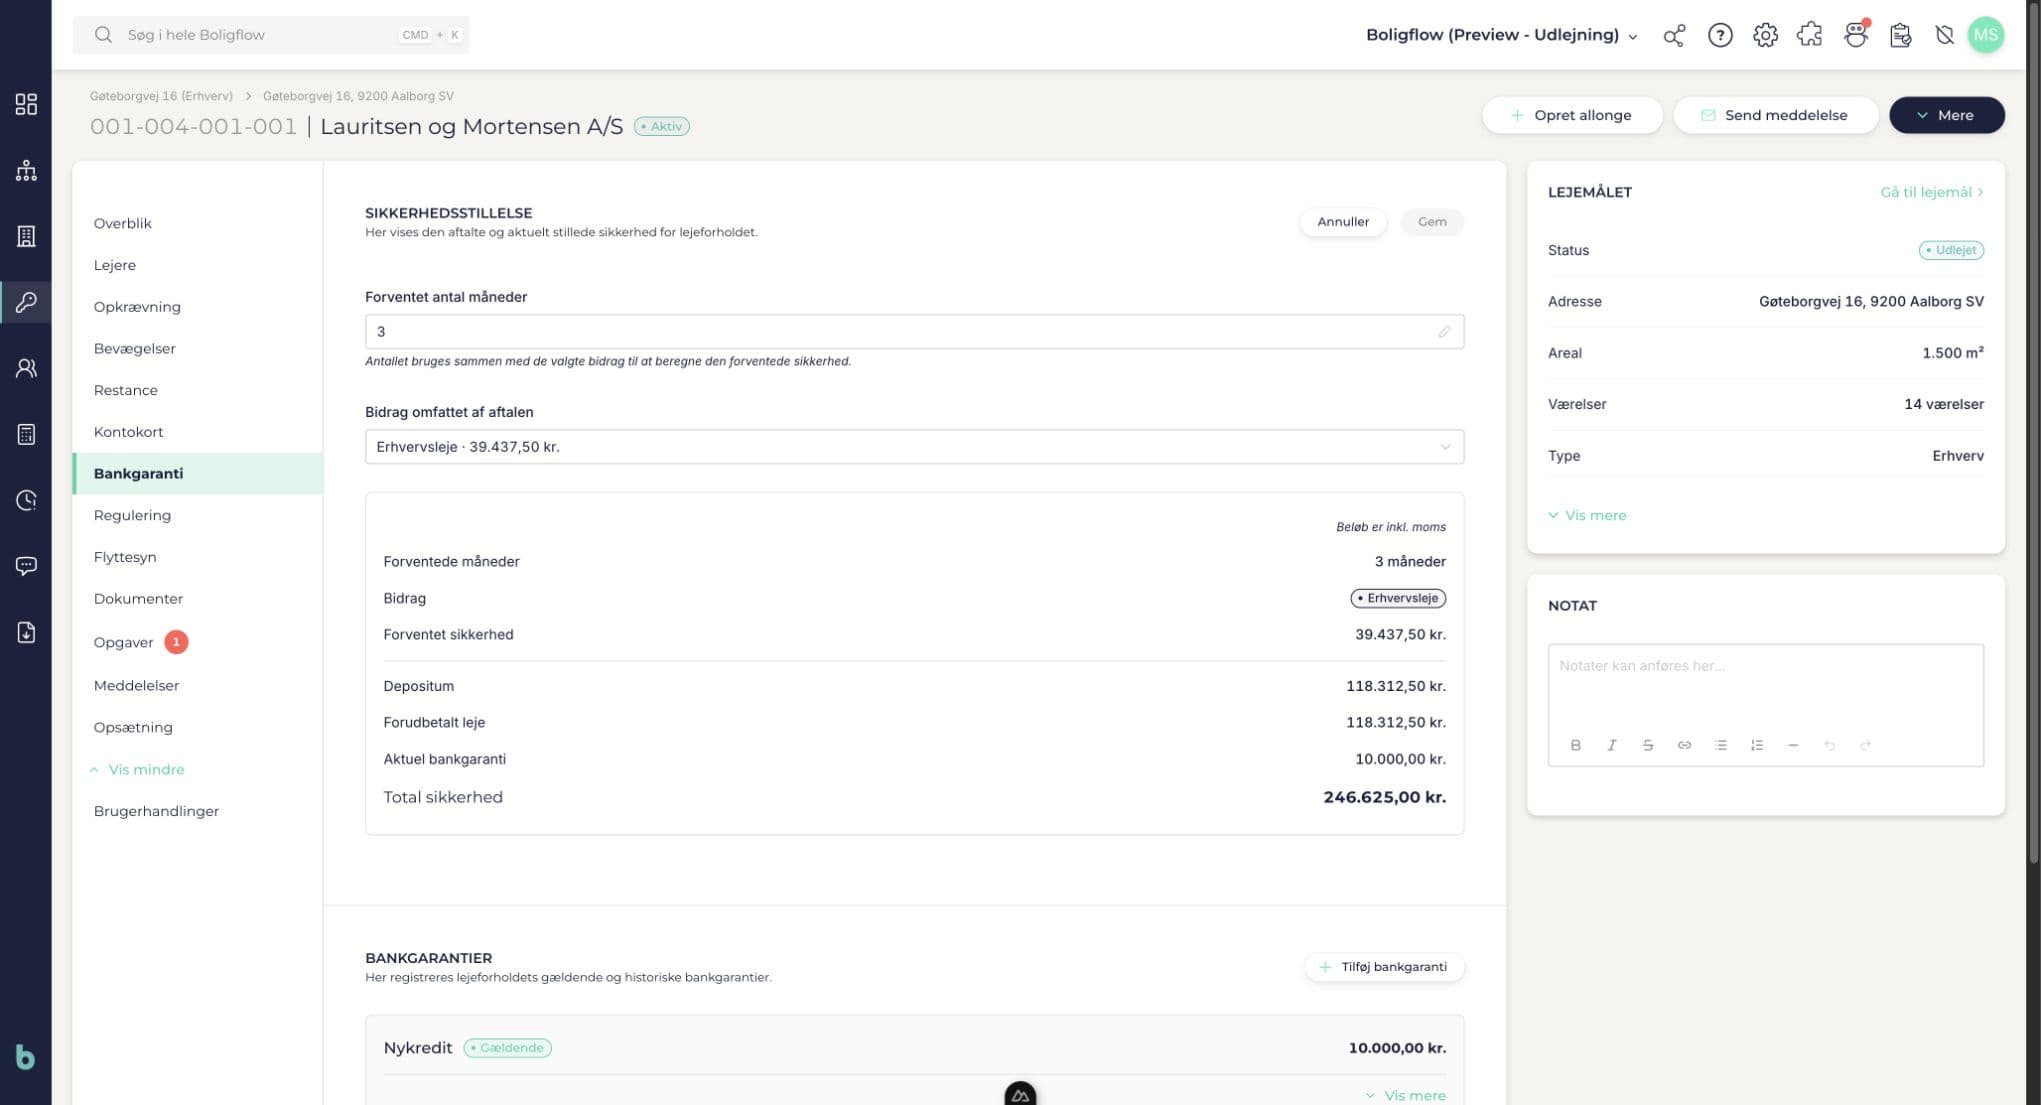
Task: Open the organization hierarchy icon in sidebar
Action: 26,170
